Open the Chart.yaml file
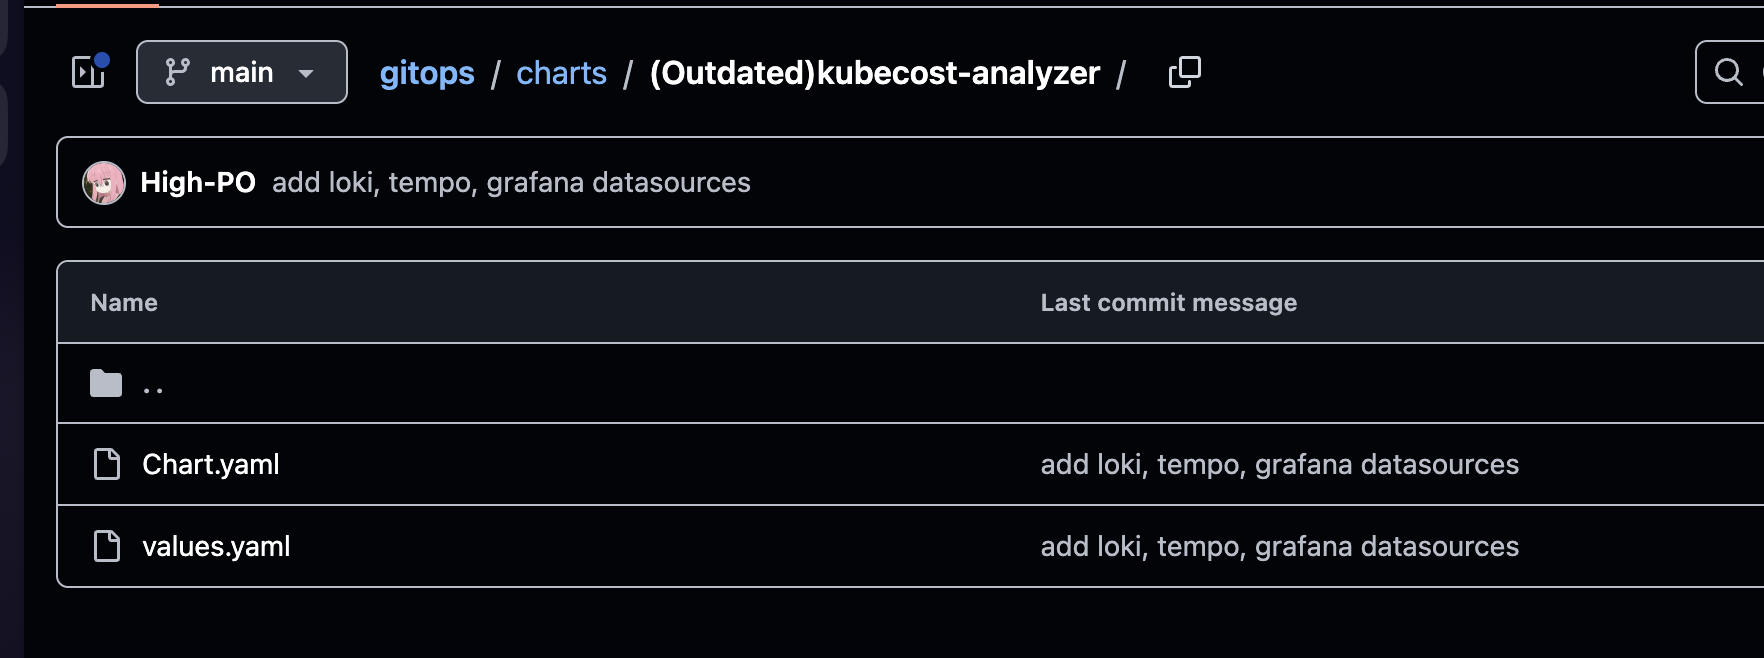The image size is (1764, 658). point(211,465)
